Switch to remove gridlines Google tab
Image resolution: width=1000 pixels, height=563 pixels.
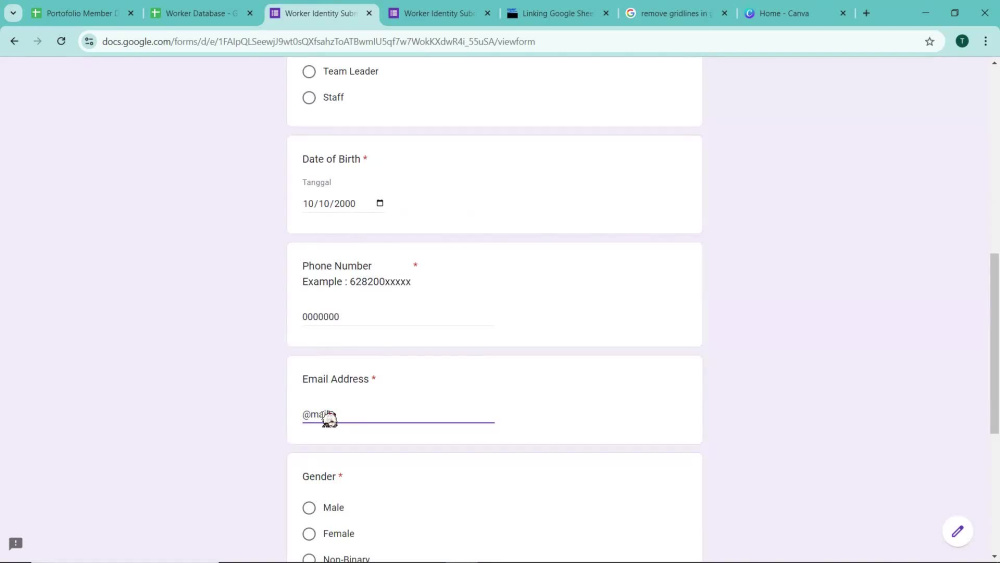(677, 13)
